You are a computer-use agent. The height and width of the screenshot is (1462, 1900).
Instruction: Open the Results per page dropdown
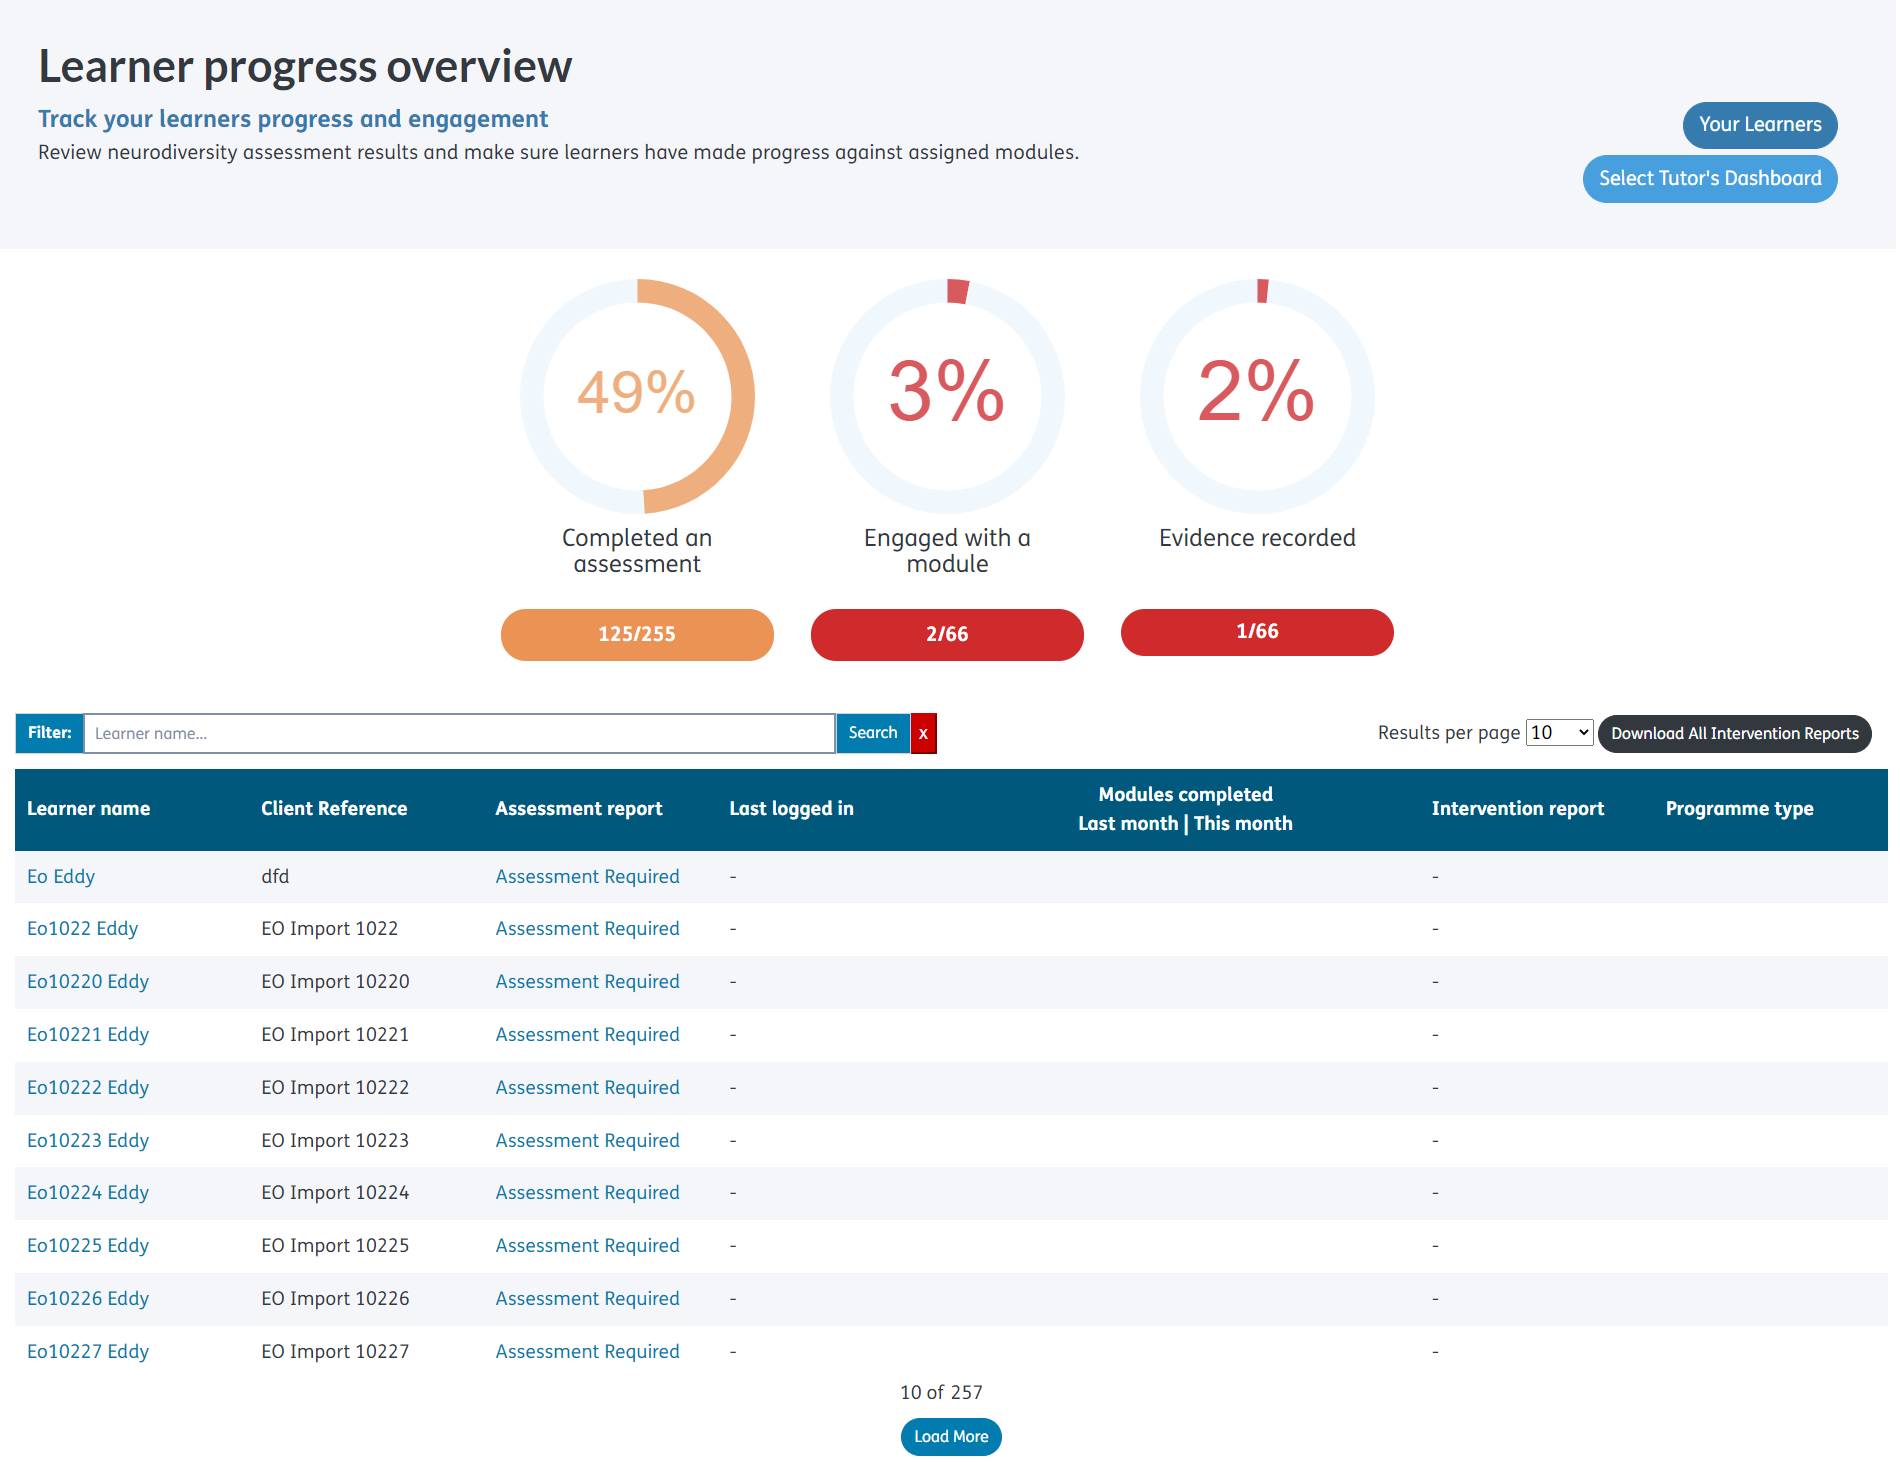1559,732
